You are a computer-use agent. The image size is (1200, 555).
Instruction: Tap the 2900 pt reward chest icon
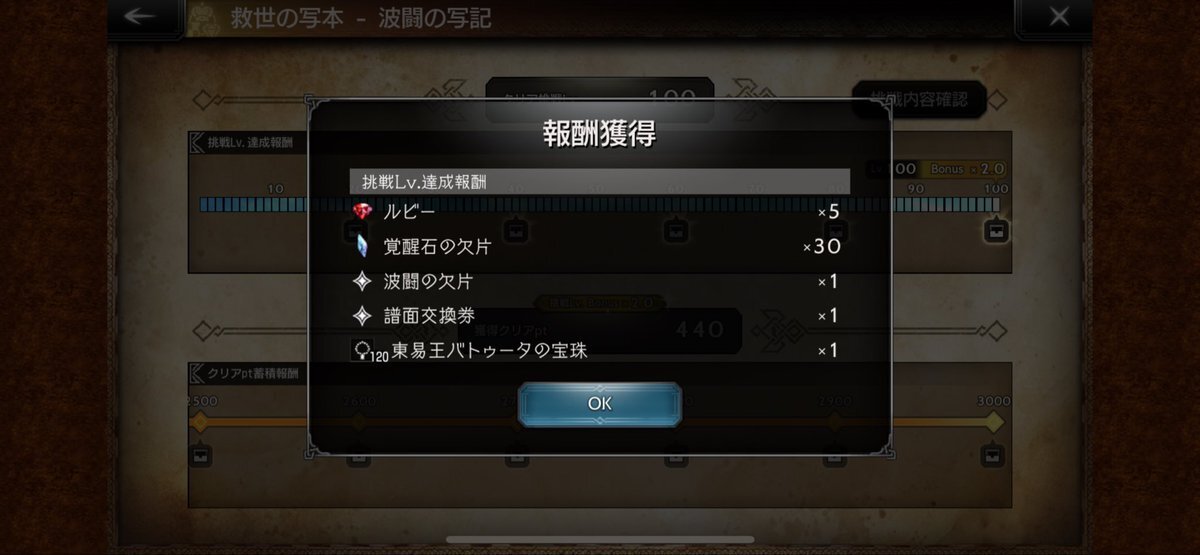point(835,457)
